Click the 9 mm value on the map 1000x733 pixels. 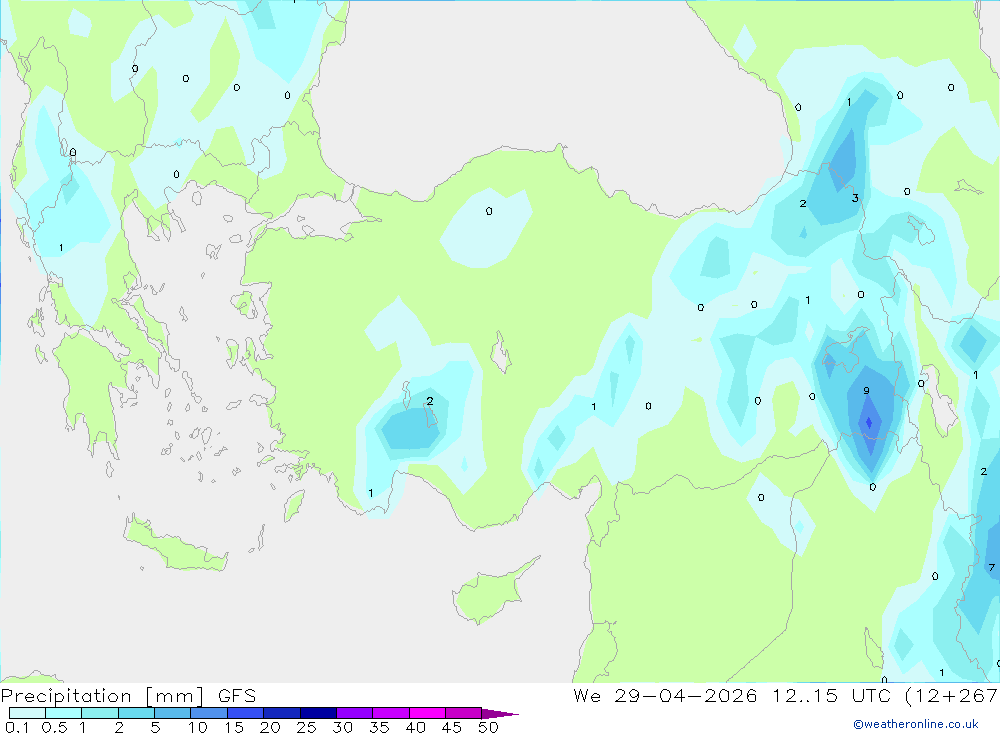866,390
